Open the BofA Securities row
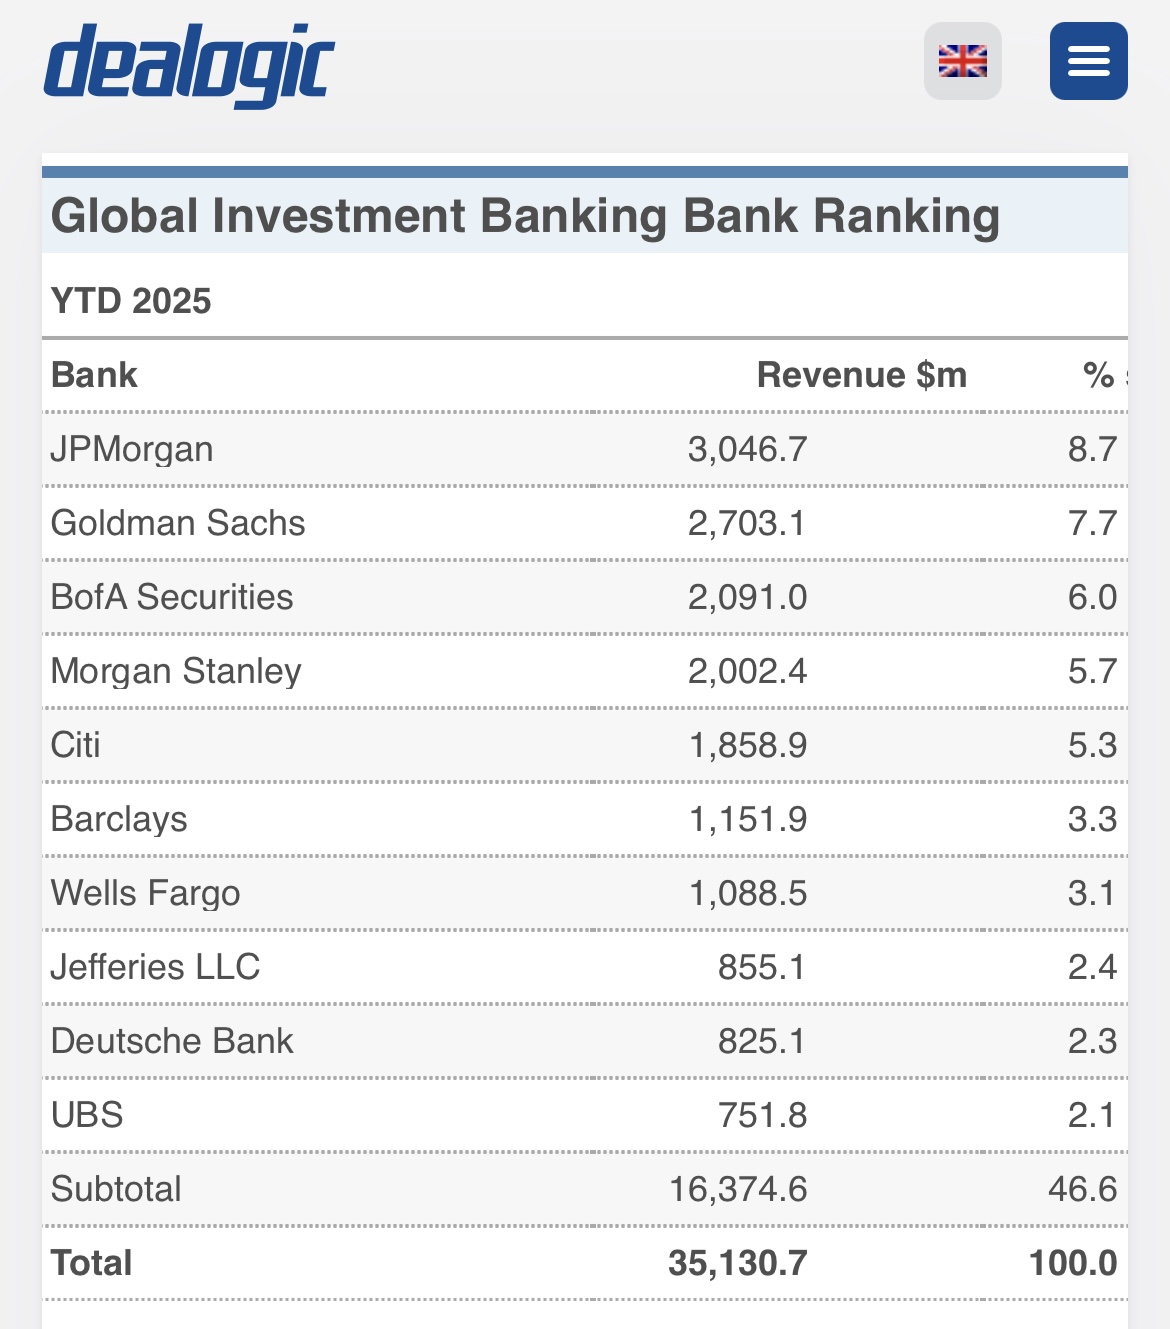 [171, 597]
